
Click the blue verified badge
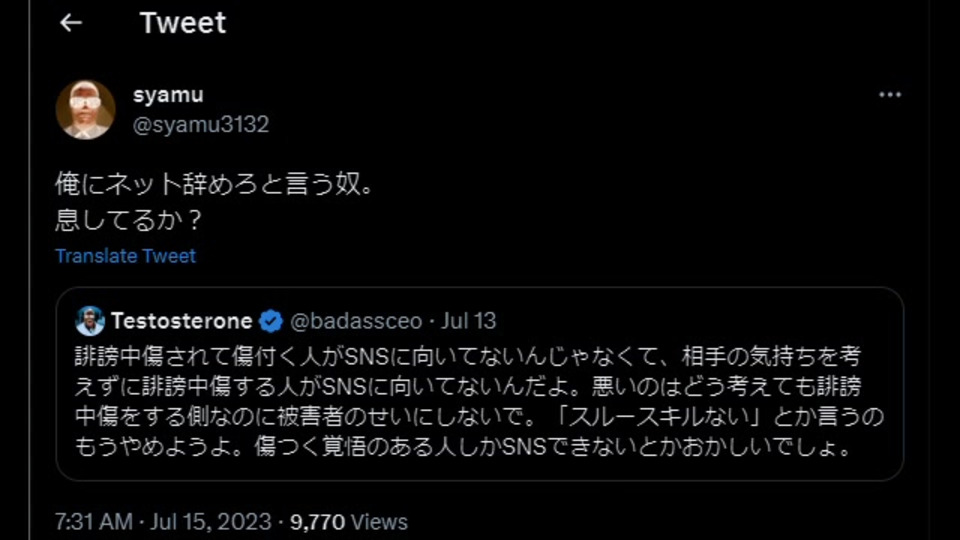point(270,321)
